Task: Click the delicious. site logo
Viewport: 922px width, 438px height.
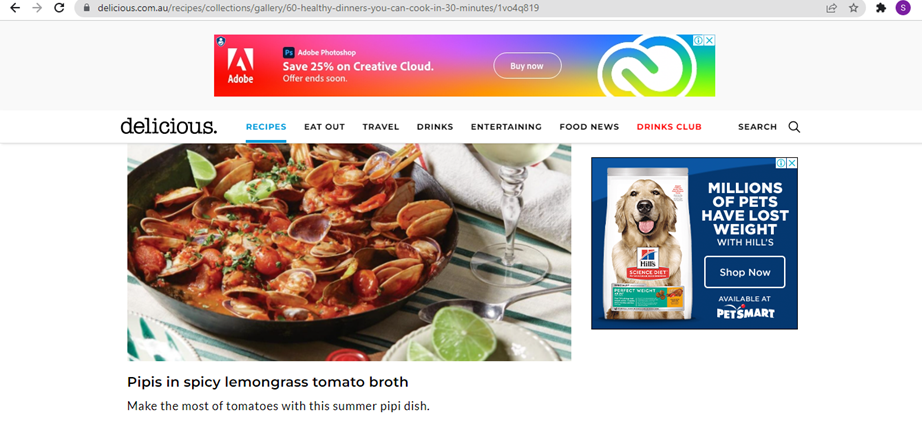Action: click(x=169, y=126)
